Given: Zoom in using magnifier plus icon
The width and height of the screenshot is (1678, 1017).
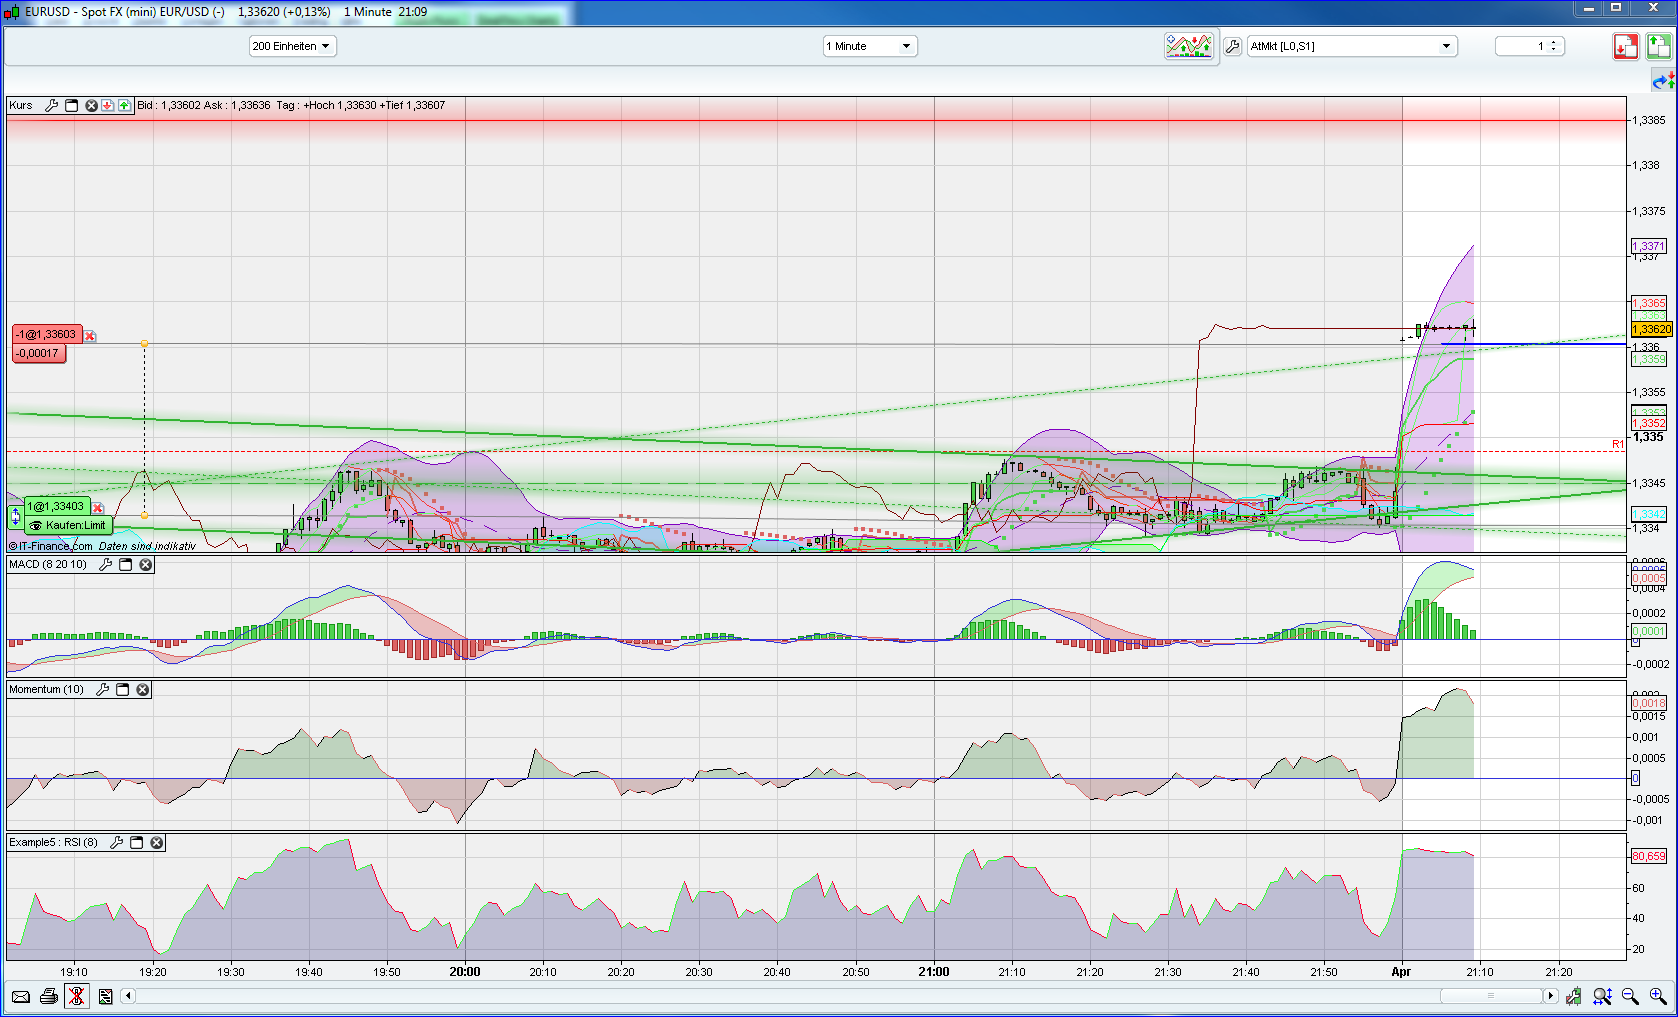Looking at the screenshot, I should point(1658,996).
